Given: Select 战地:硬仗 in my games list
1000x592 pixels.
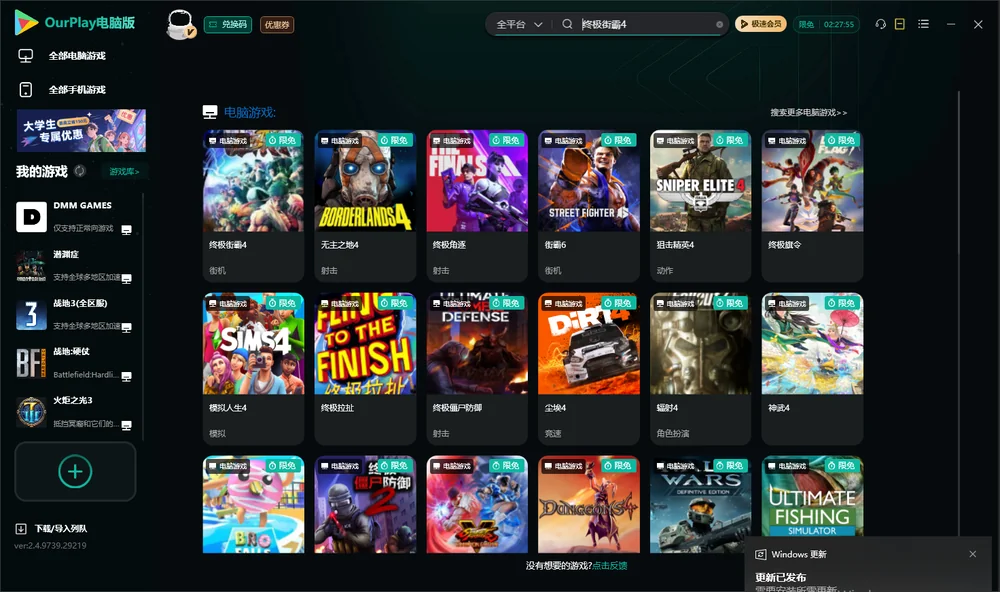Looking at the screenshot, I should click(x=75, y=363).
